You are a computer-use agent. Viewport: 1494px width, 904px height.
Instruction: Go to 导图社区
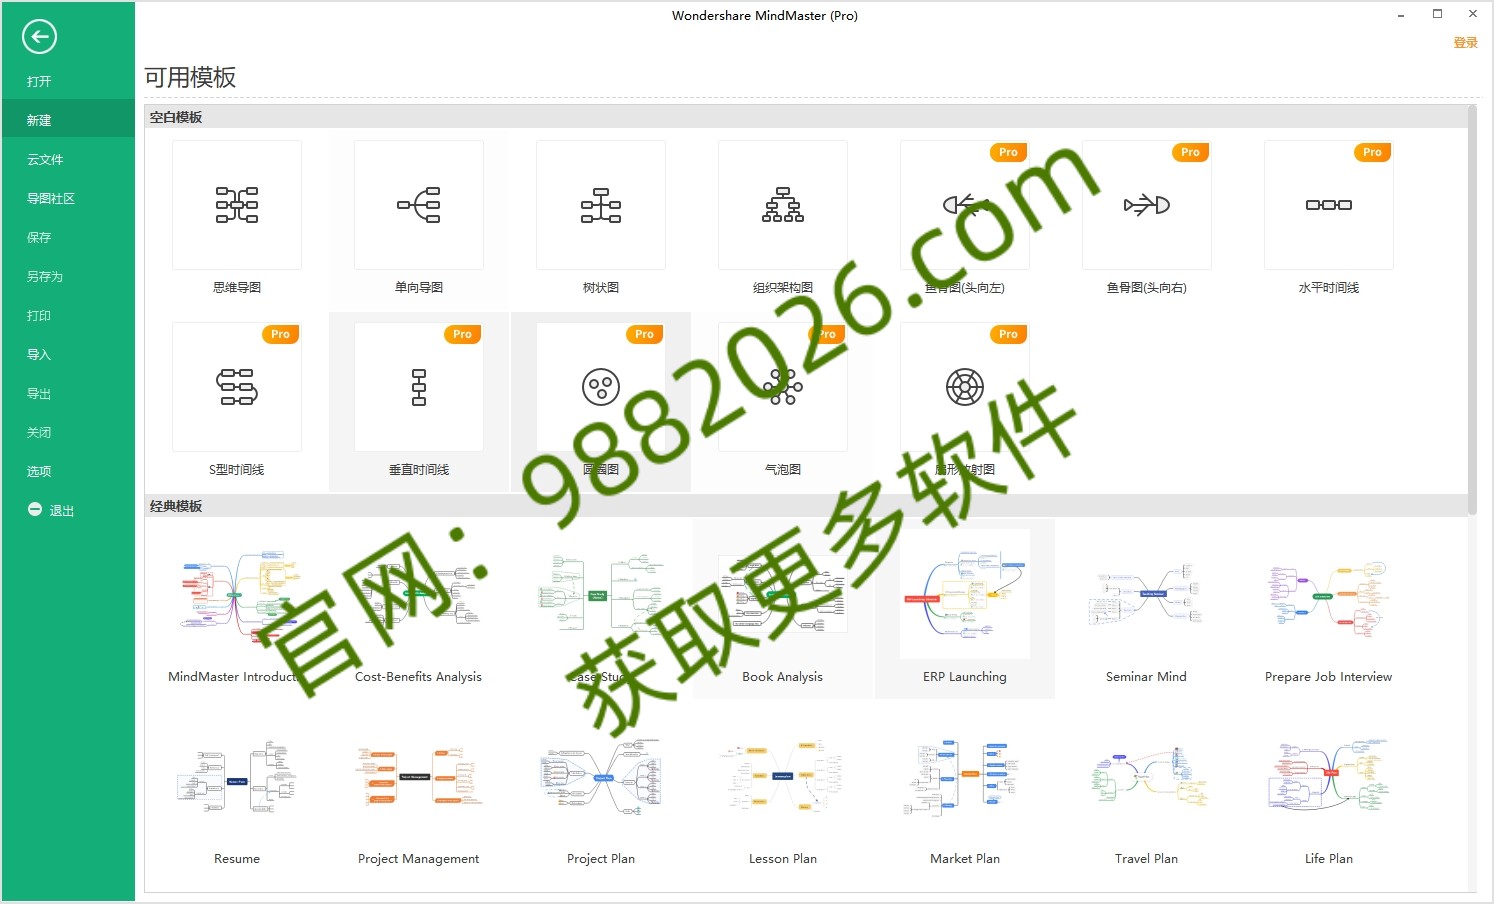tap(51, 198)
